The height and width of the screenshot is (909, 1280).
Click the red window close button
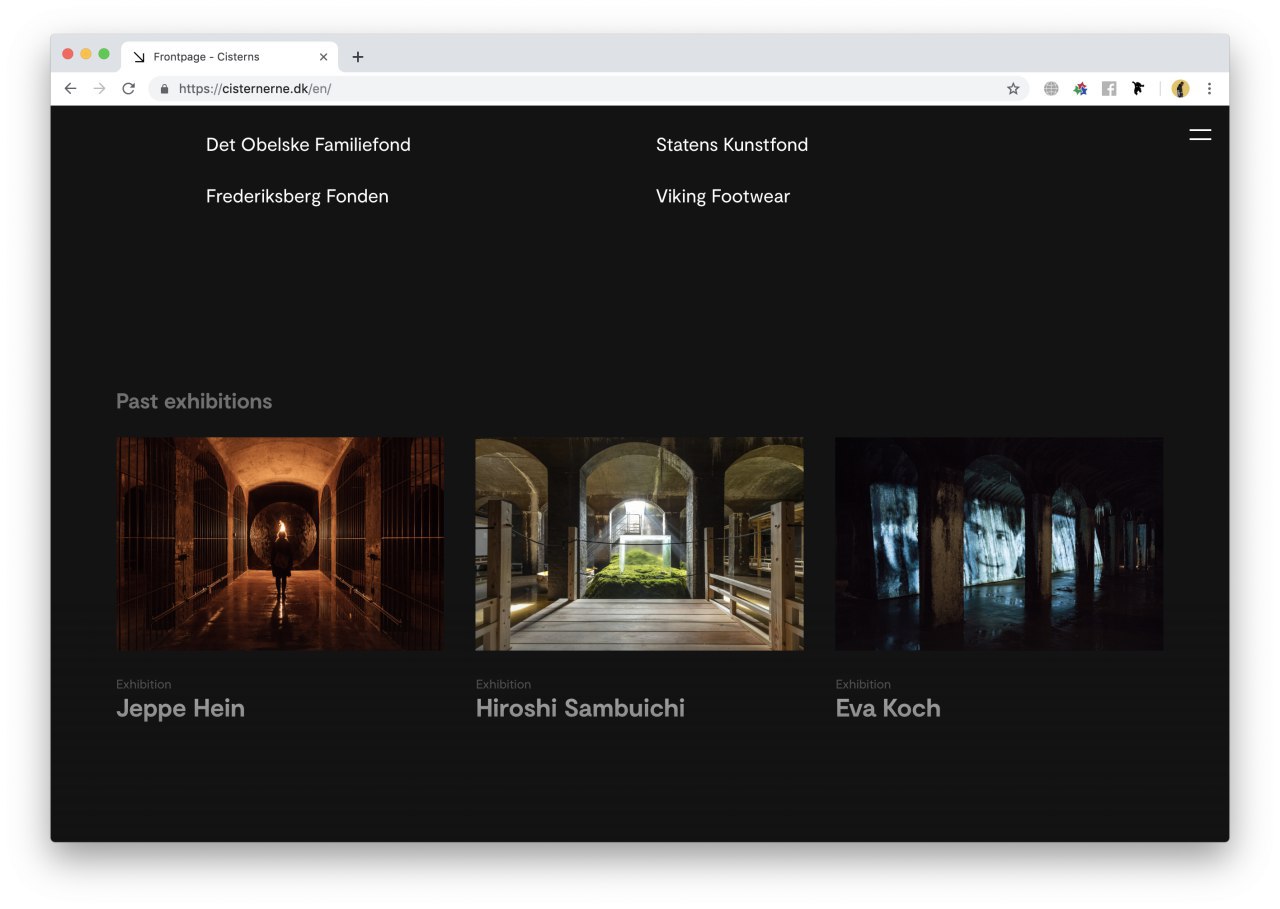coord(68,54)
